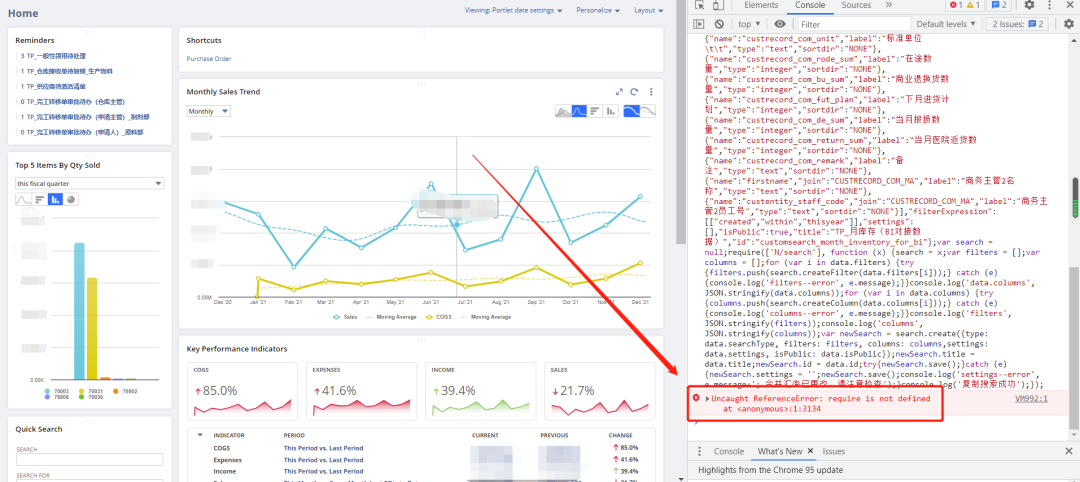
Task: Open the Purchase Order shortcut link
Action: pos(209,59)
